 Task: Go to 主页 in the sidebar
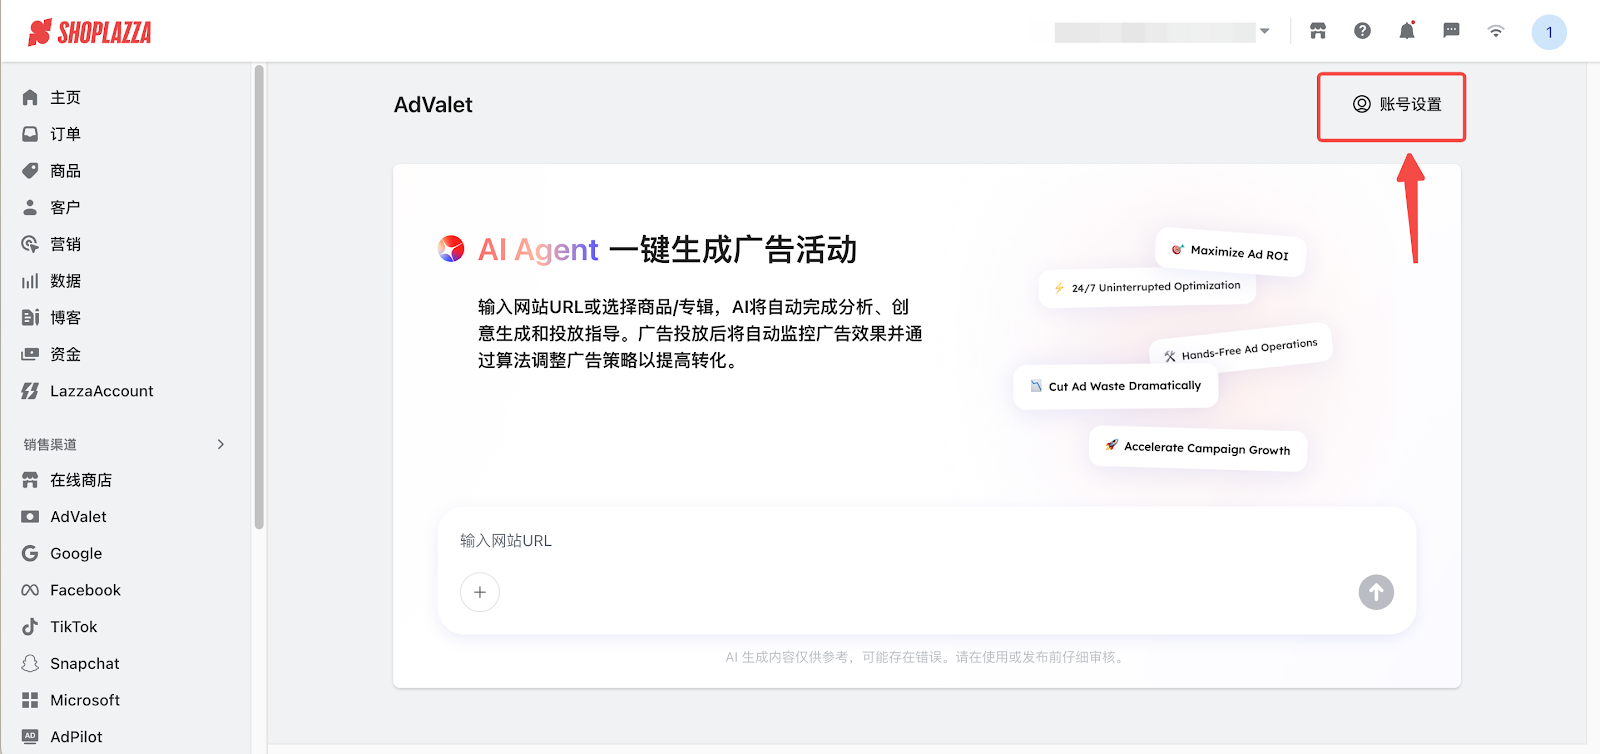click(65, 97)
